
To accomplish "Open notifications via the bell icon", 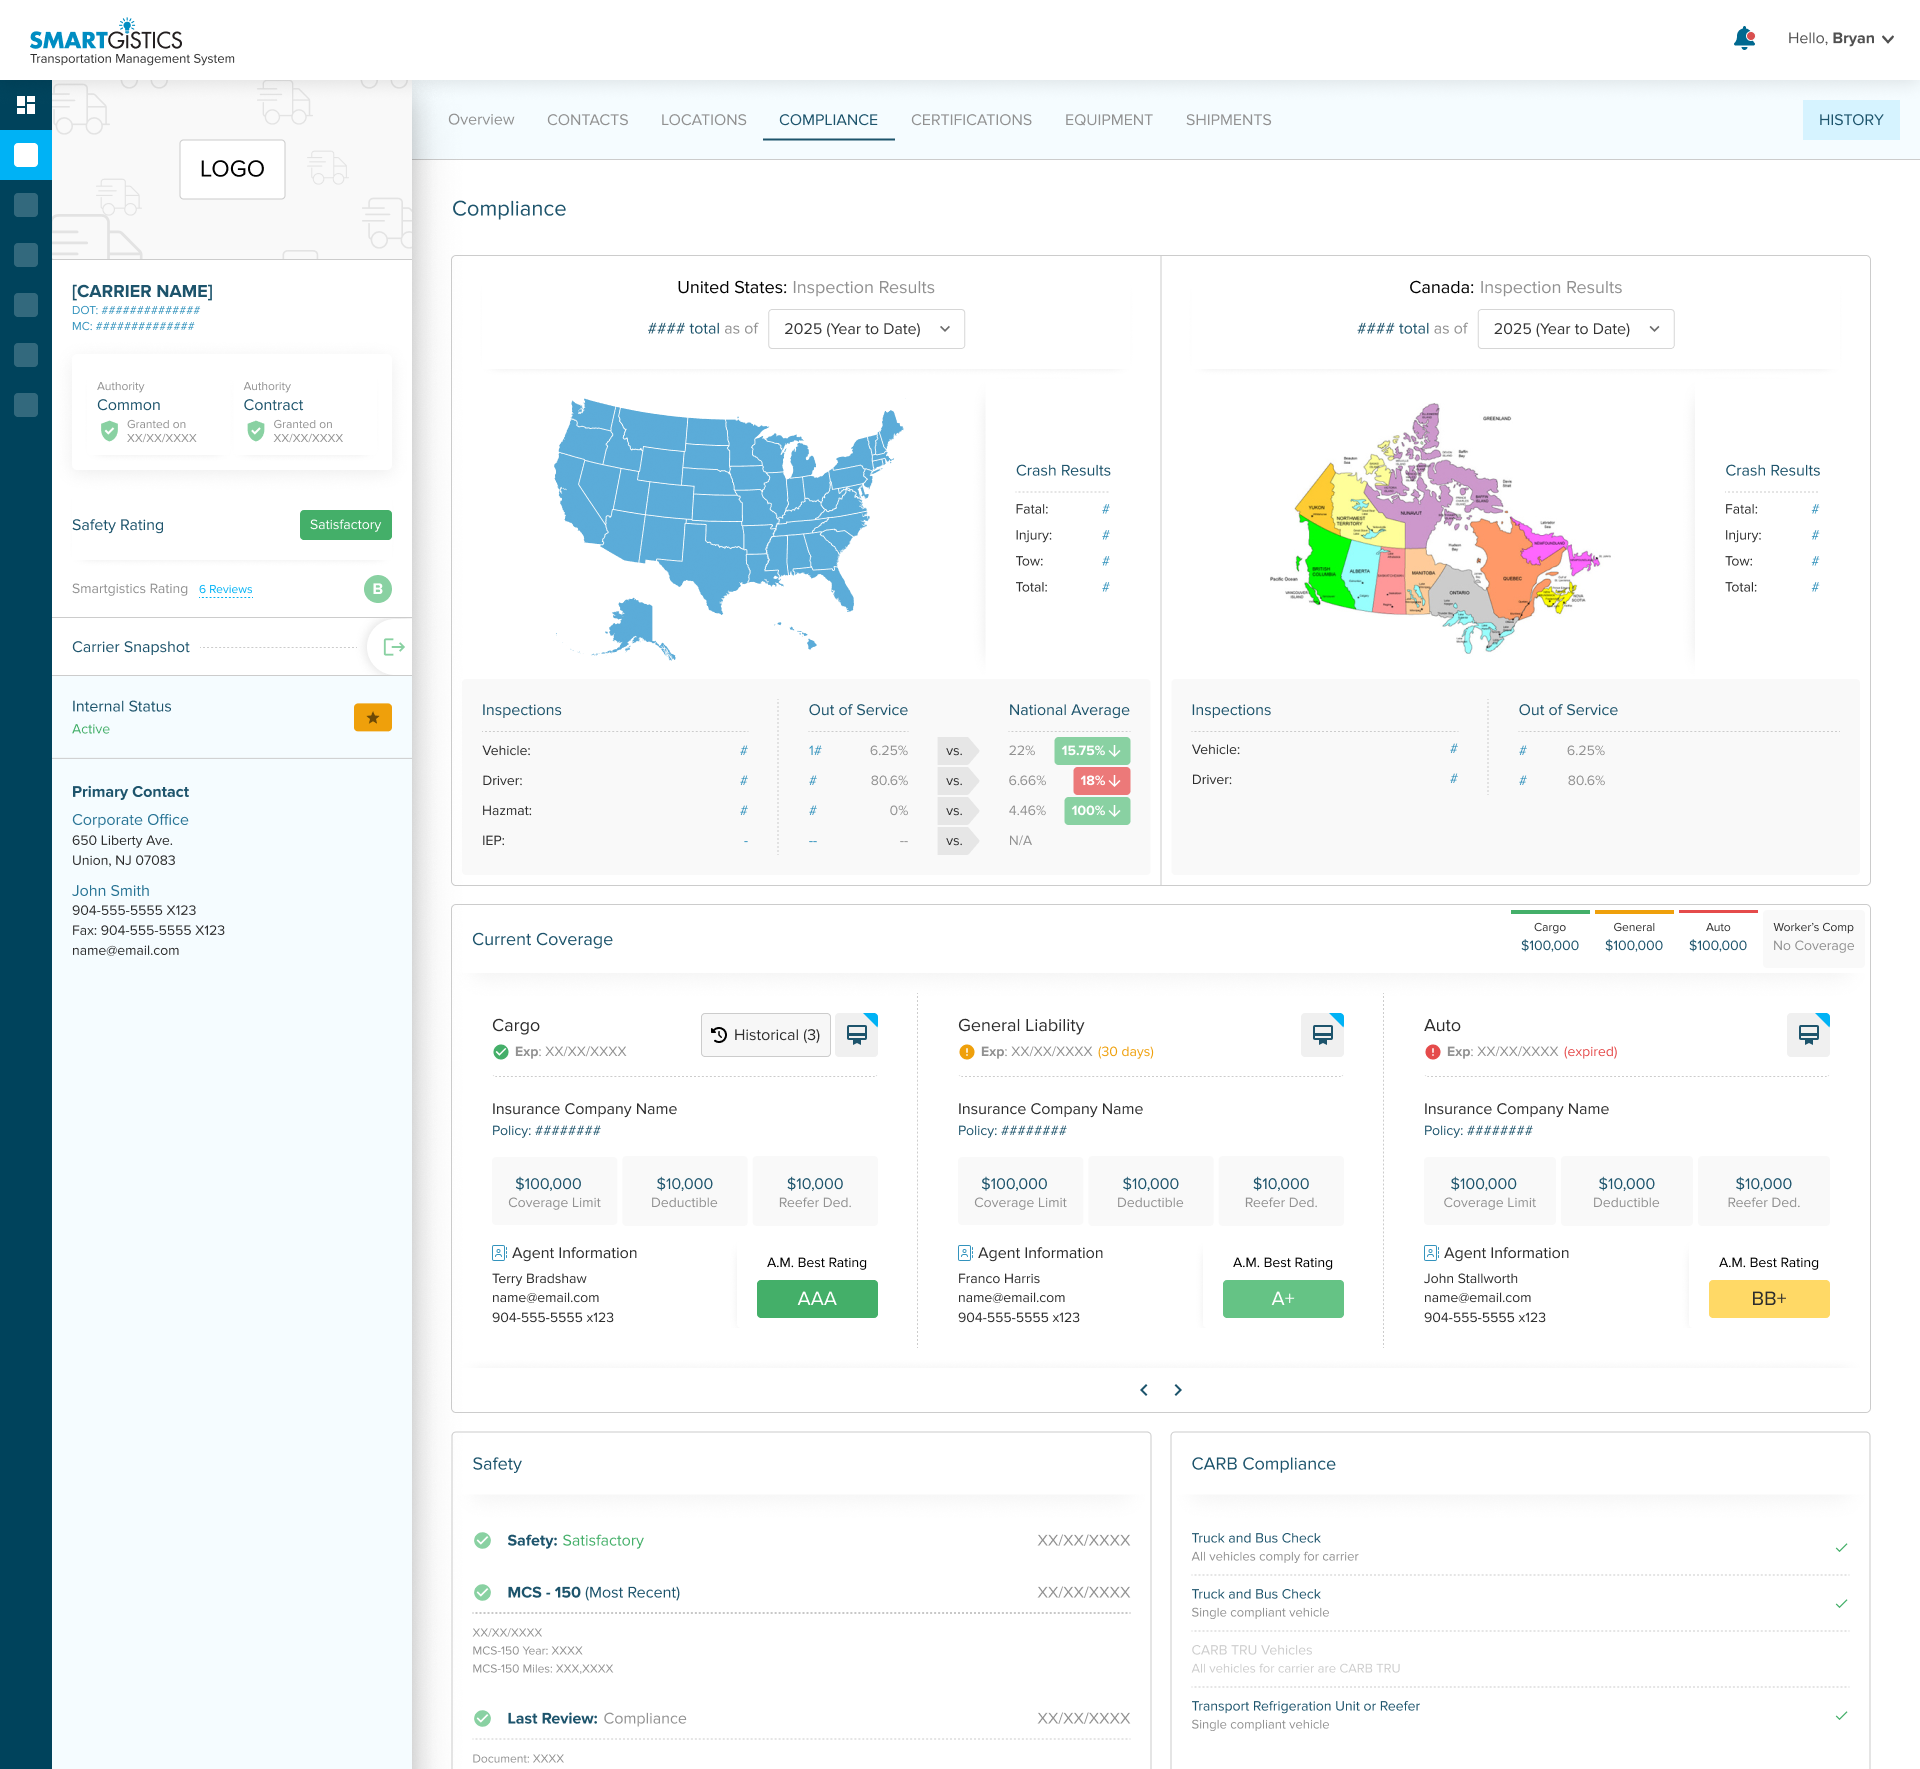I will click(x=1744, y=38).
